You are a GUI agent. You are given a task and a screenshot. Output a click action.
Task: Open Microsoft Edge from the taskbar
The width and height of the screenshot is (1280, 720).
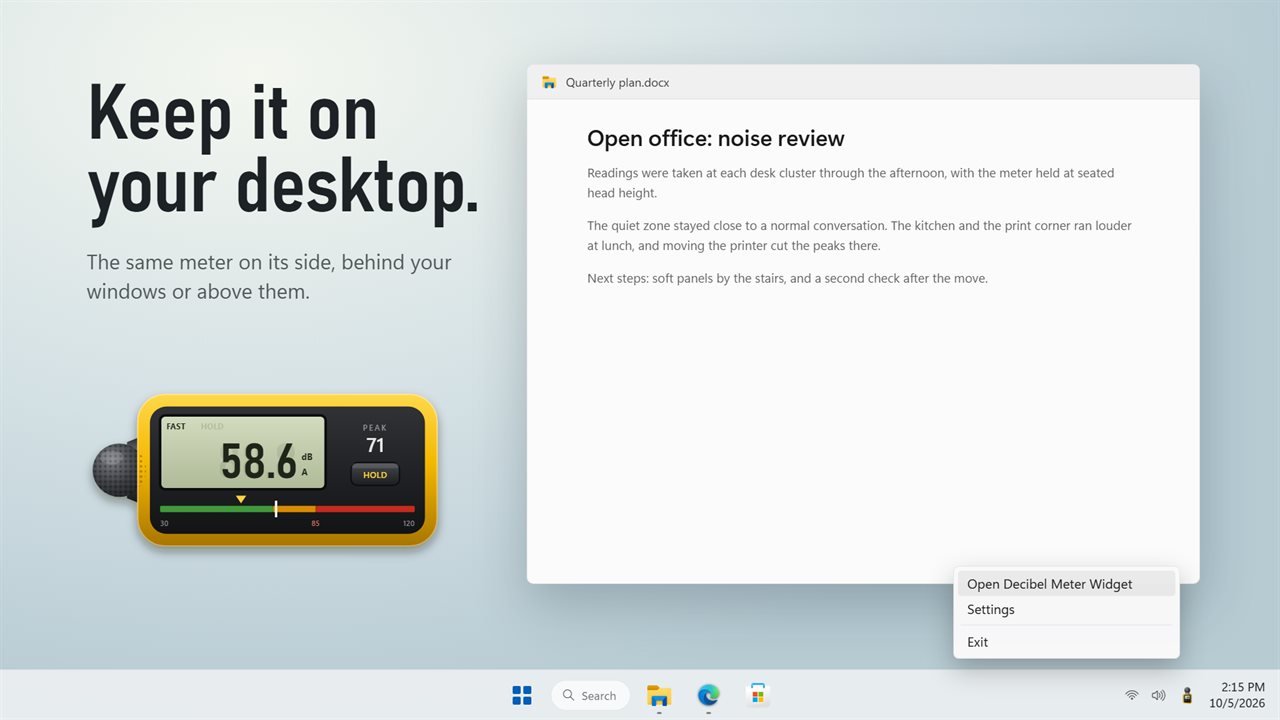(x=708, y=695)
